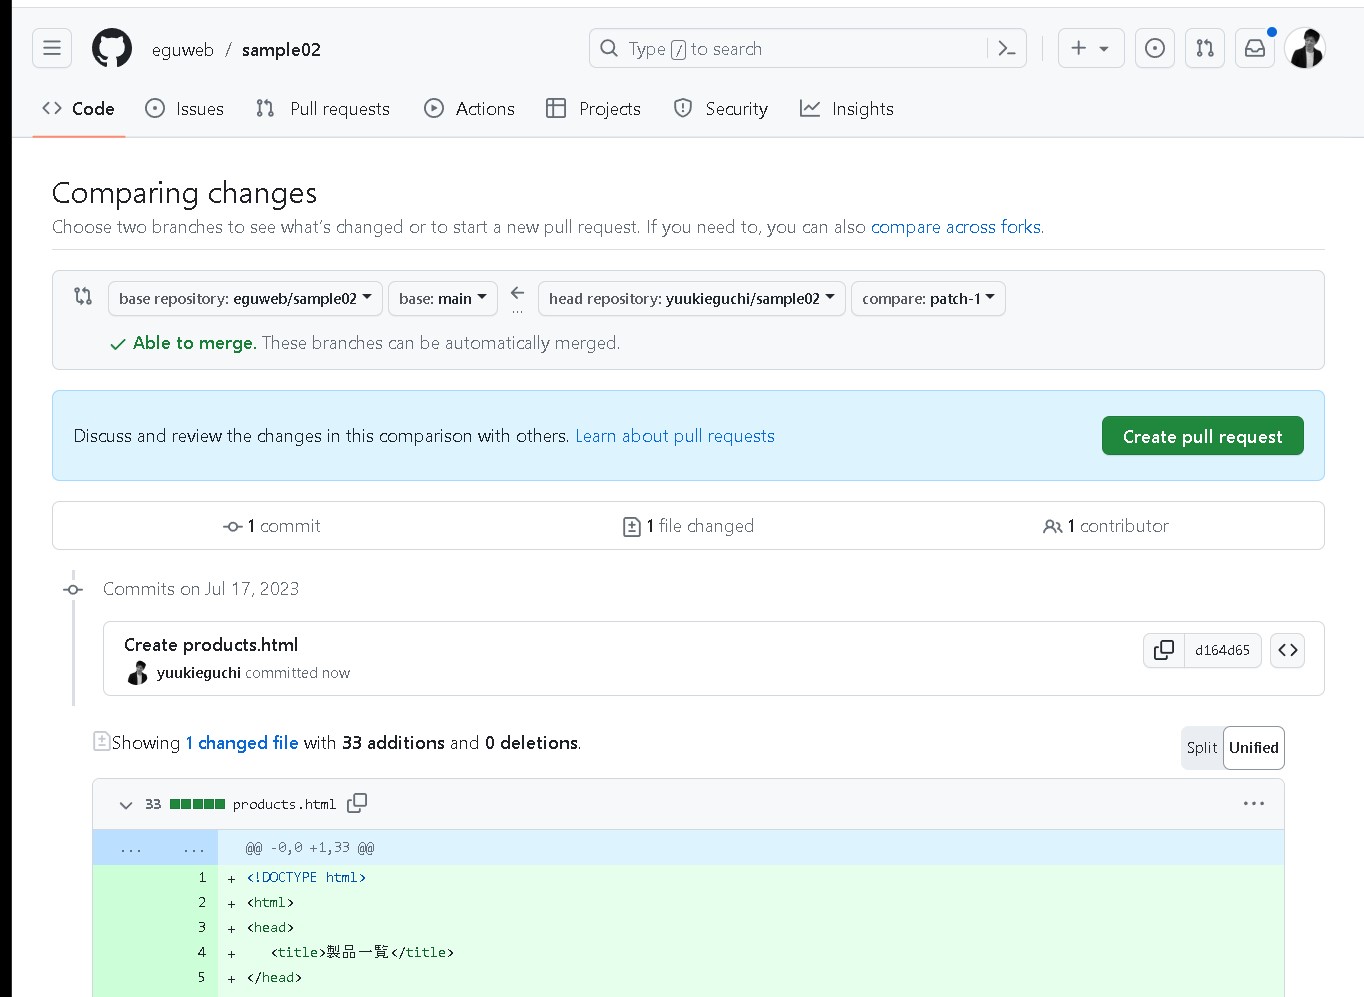Collapse the products.html diff with the chevron

click(x=126, y=804)
